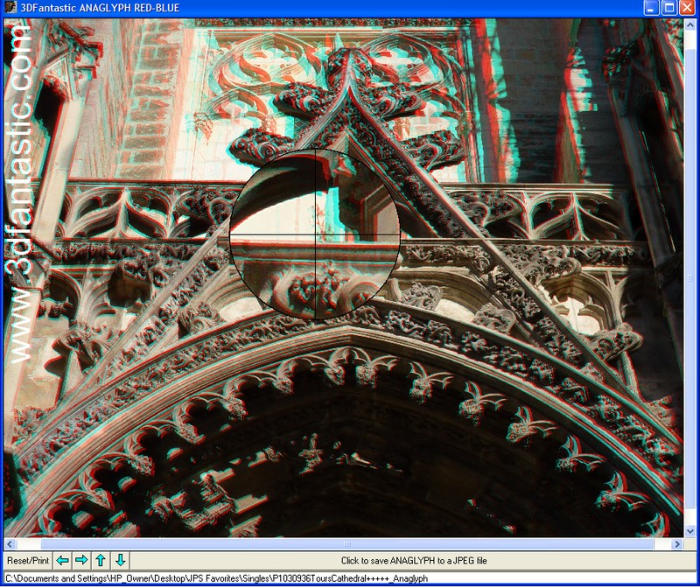The image size is (700, 587).
Task: Click the circular magnifier crosshair center
Action: (316, 234)
